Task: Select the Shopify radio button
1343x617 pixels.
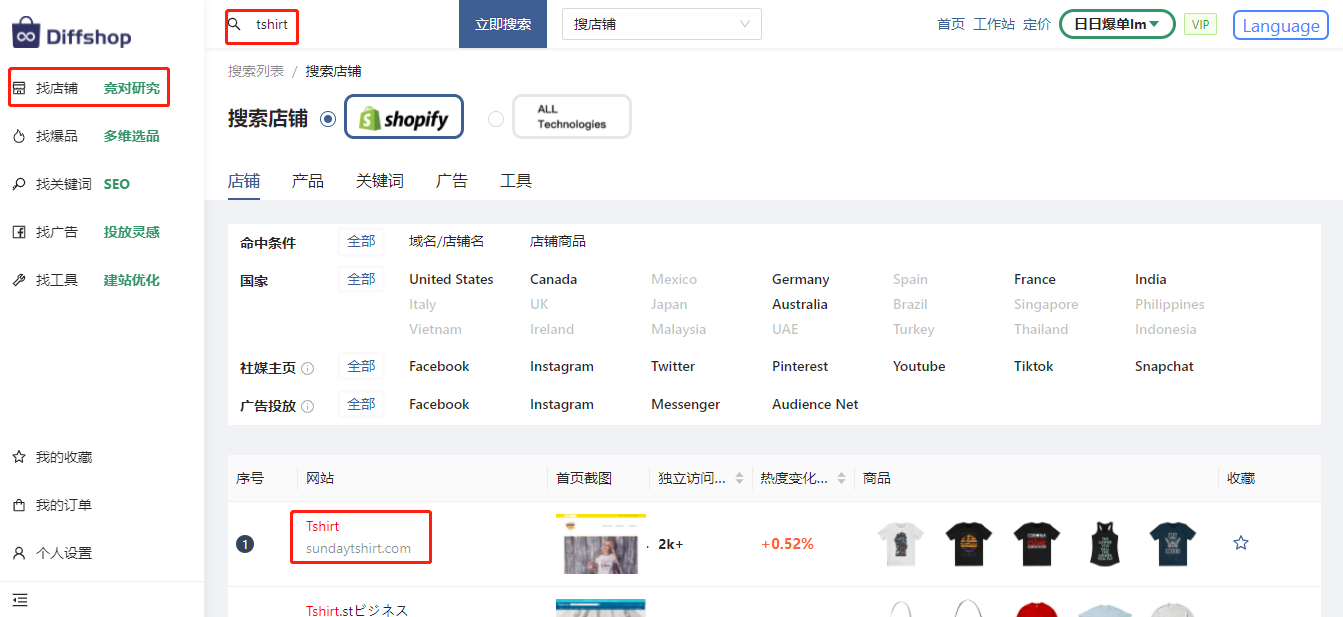Action: (328, 119)
